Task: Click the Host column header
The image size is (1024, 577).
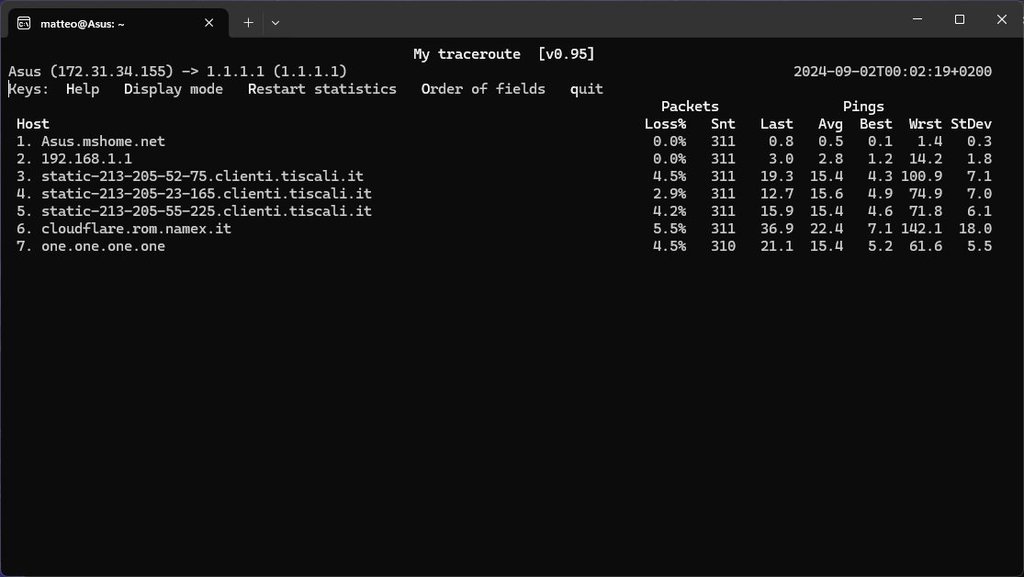Action: (33, 124)
